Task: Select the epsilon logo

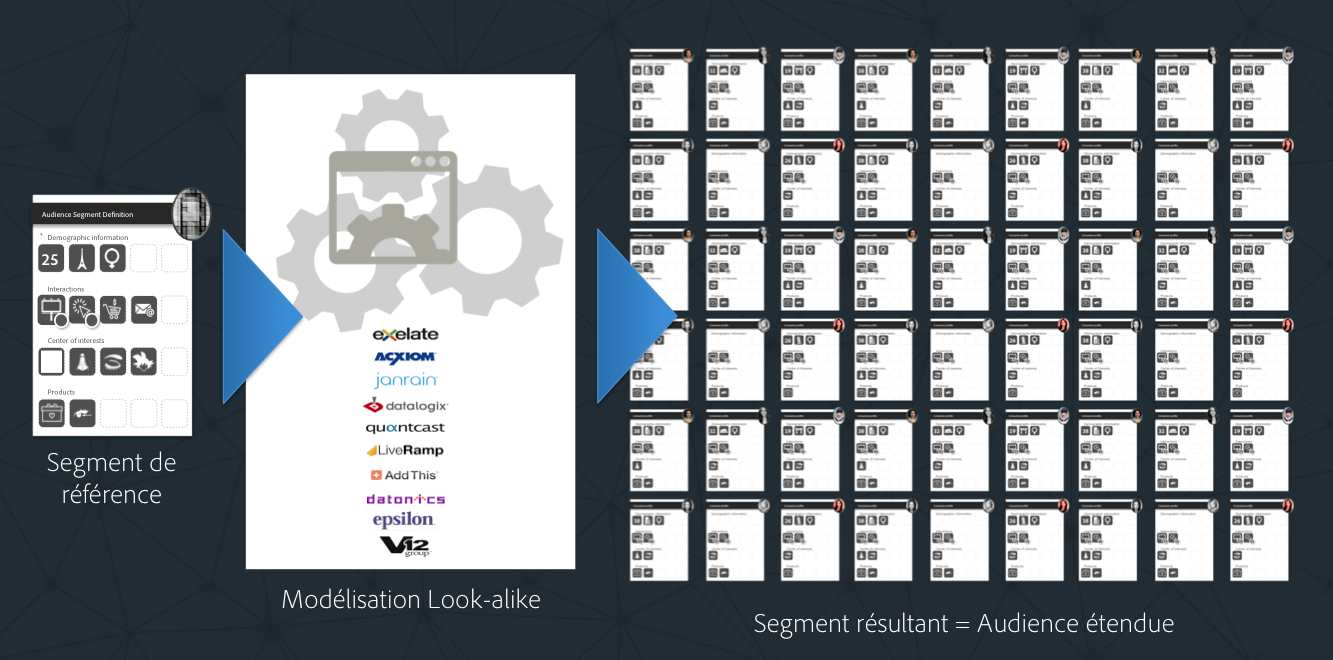Action: [x=404, y=520]
